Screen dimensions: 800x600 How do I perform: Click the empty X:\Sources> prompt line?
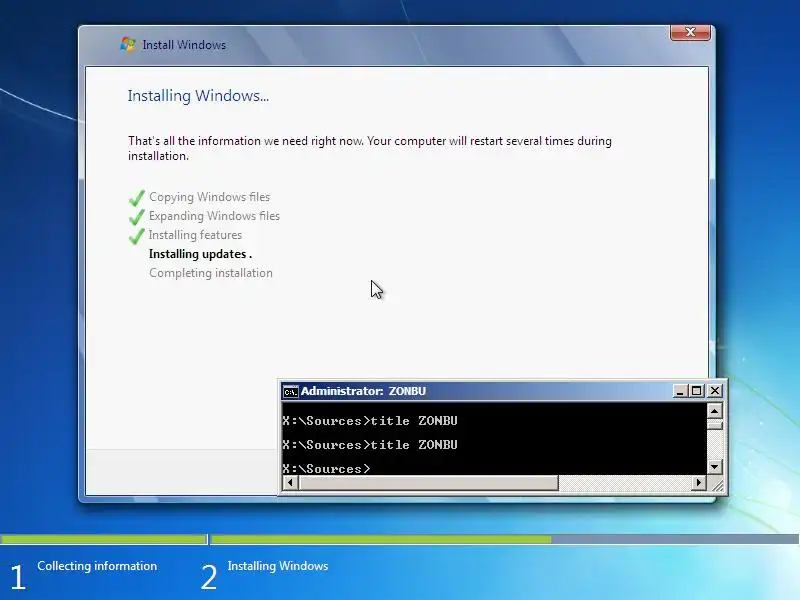click(327, 468)
